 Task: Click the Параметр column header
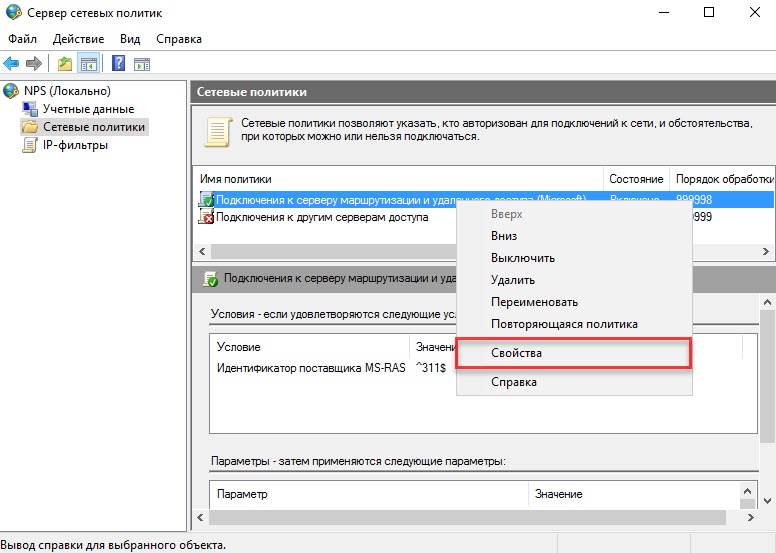(369, 494)
